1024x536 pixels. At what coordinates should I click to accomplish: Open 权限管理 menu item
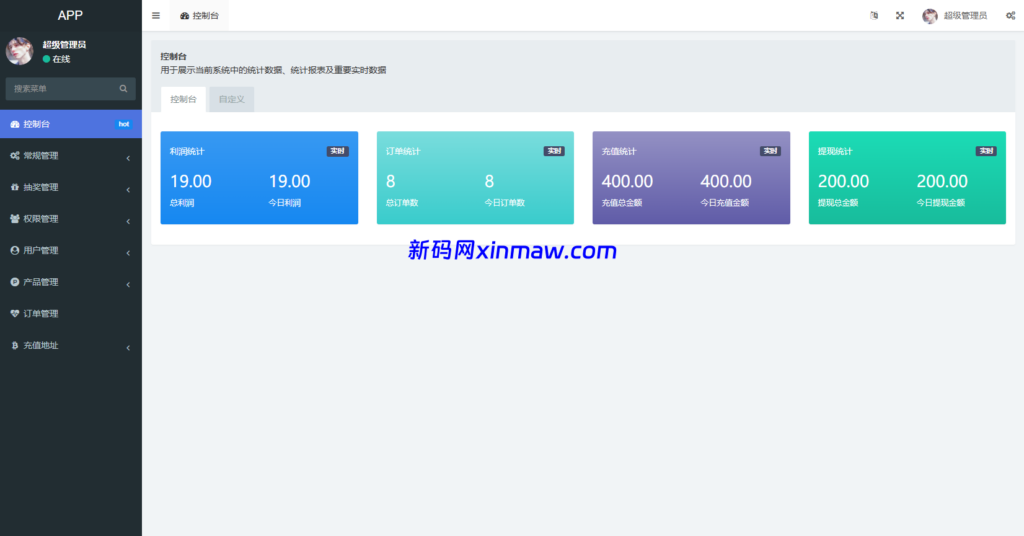tap(71, 219)
